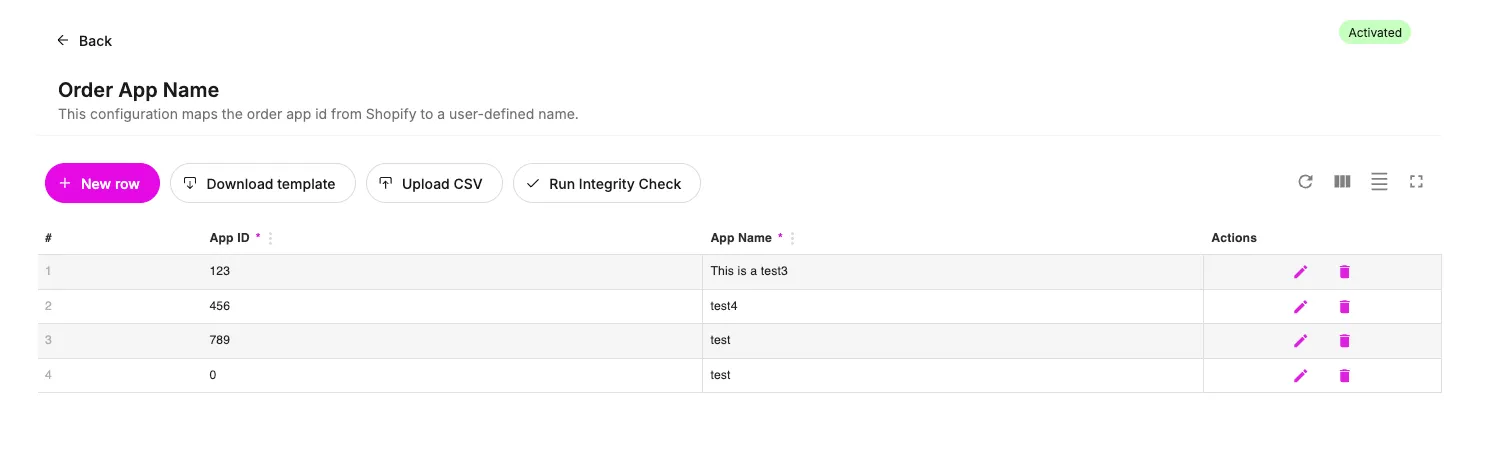
Task: Click the App ID cell '789'
Action: [452, 341]
